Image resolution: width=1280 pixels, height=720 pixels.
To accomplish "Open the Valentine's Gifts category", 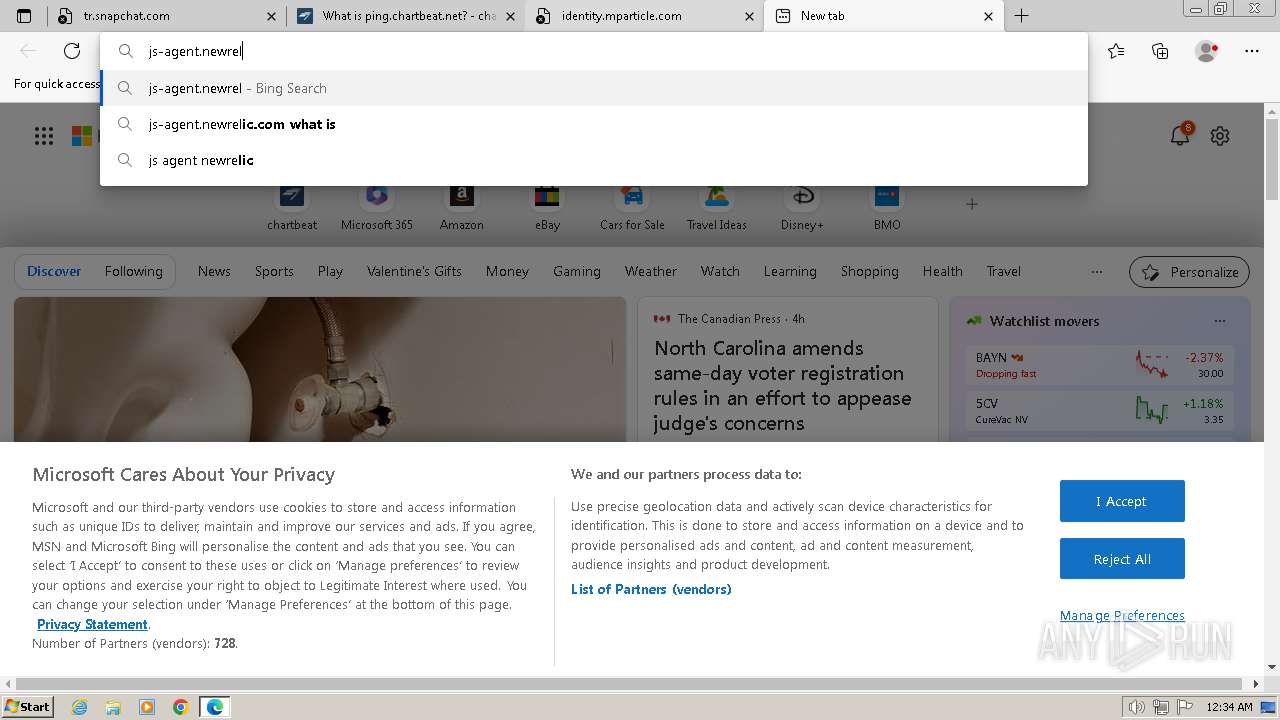I will [x=414, y=271].
